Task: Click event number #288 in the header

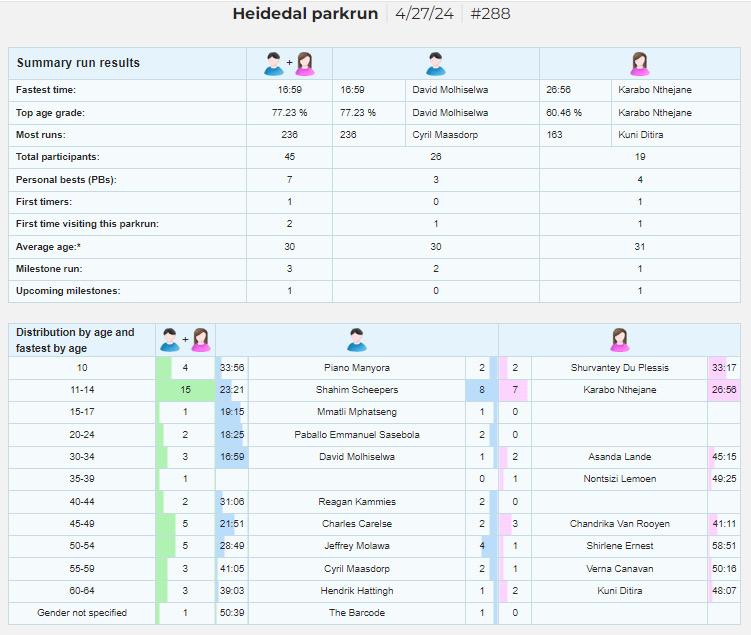Action: coord(490,13)
